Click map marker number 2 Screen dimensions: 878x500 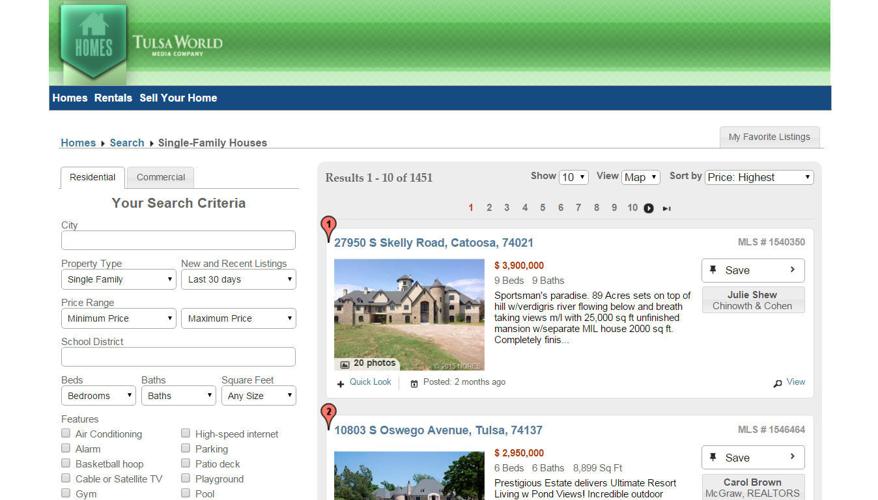(x=329, y=416)
